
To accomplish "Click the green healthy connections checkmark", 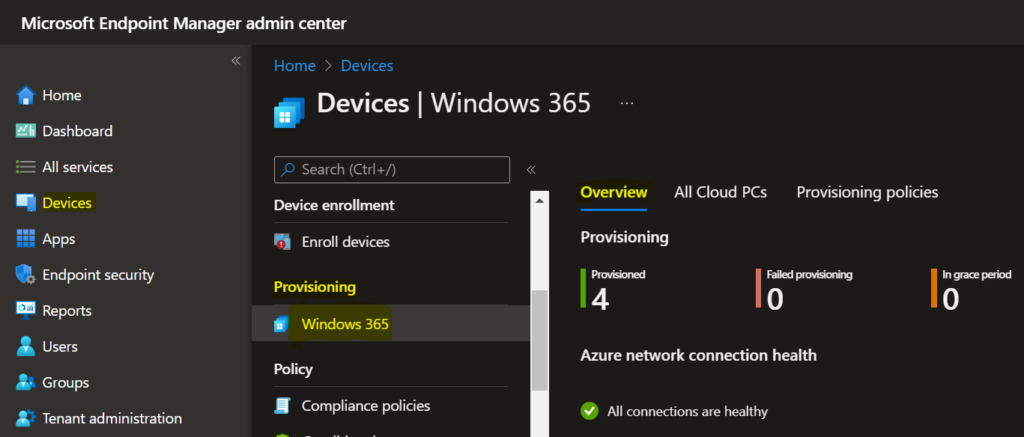I will coord(589,411).
